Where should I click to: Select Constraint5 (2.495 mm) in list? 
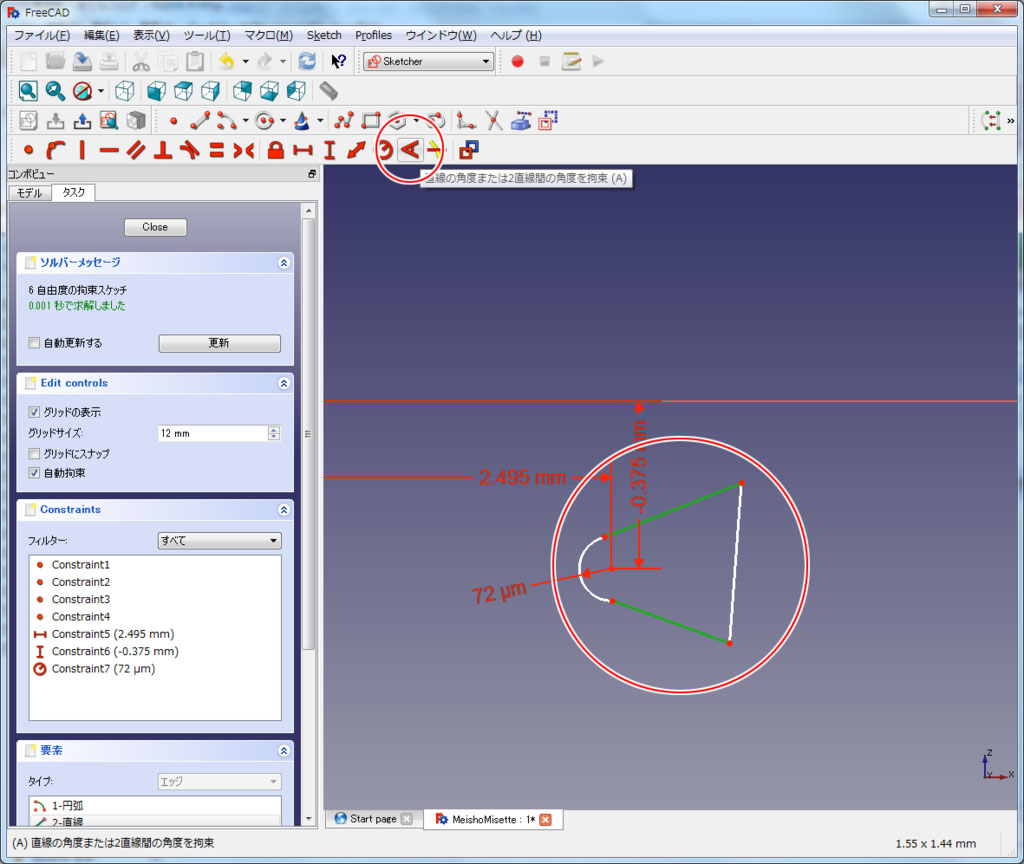155,633
